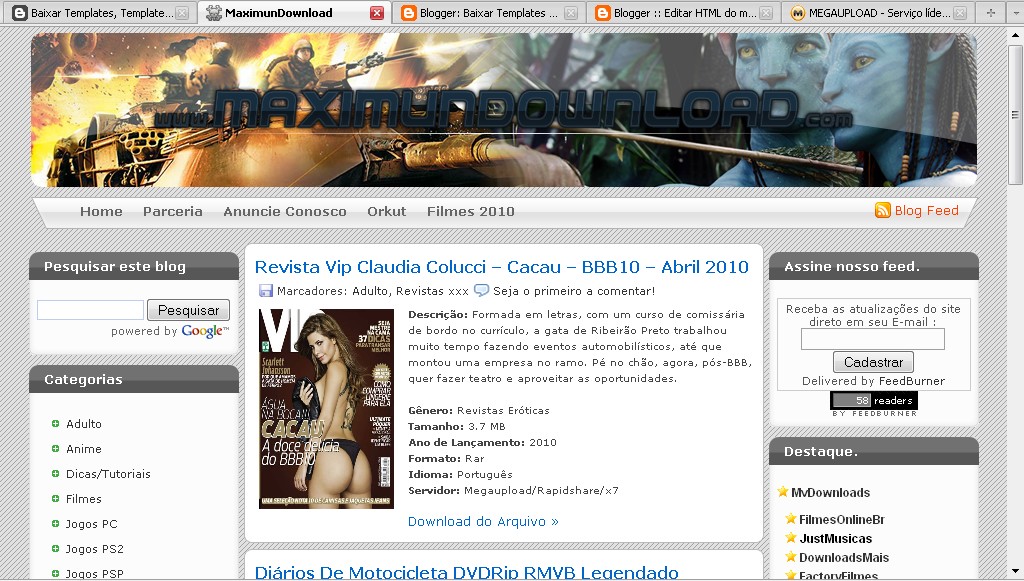Close the MaximunDownload tab with red X
1024x581 pixels.
tap(377, 12)
